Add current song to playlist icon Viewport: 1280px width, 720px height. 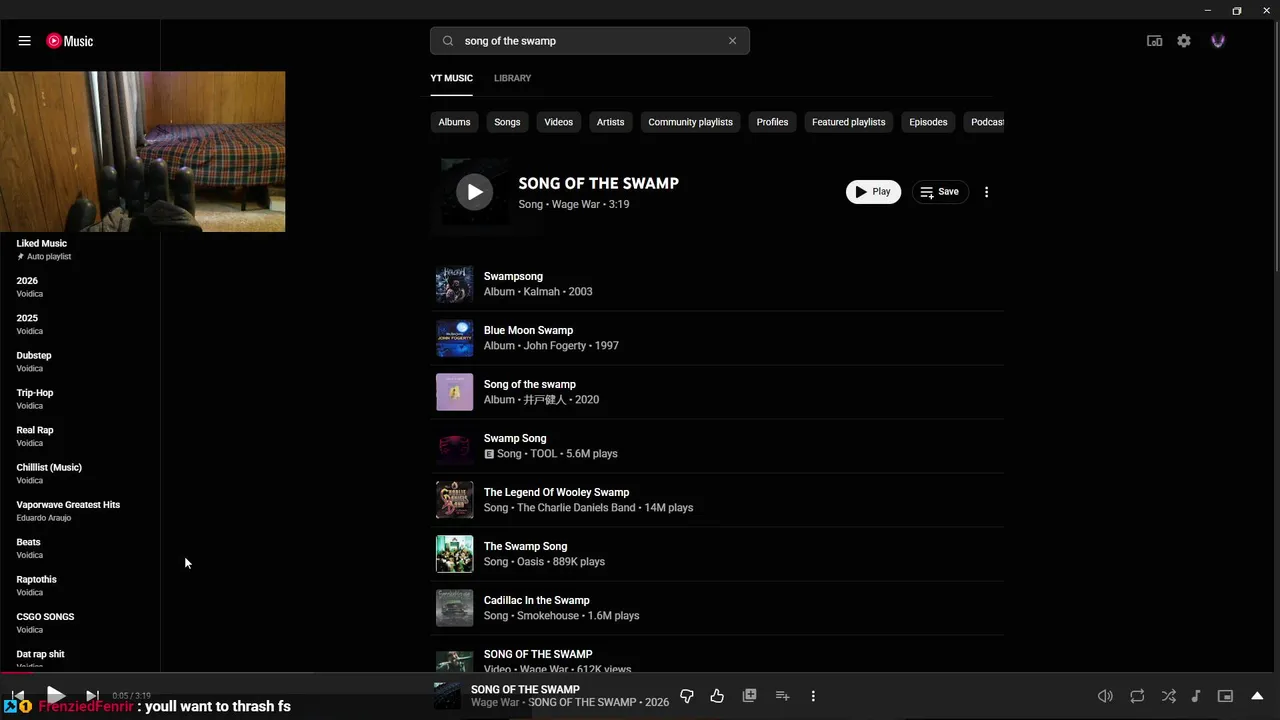[x=782, y=696]
